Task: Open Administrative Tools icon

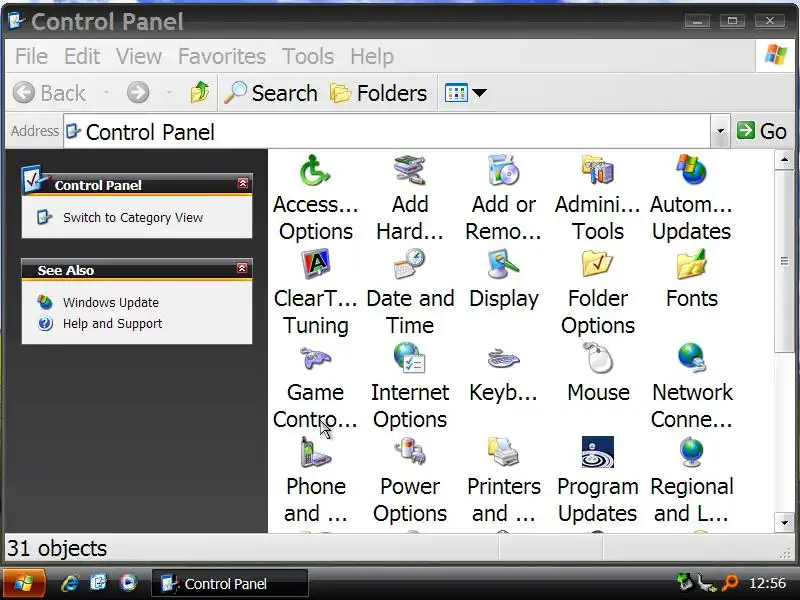Action: (597, 171)
